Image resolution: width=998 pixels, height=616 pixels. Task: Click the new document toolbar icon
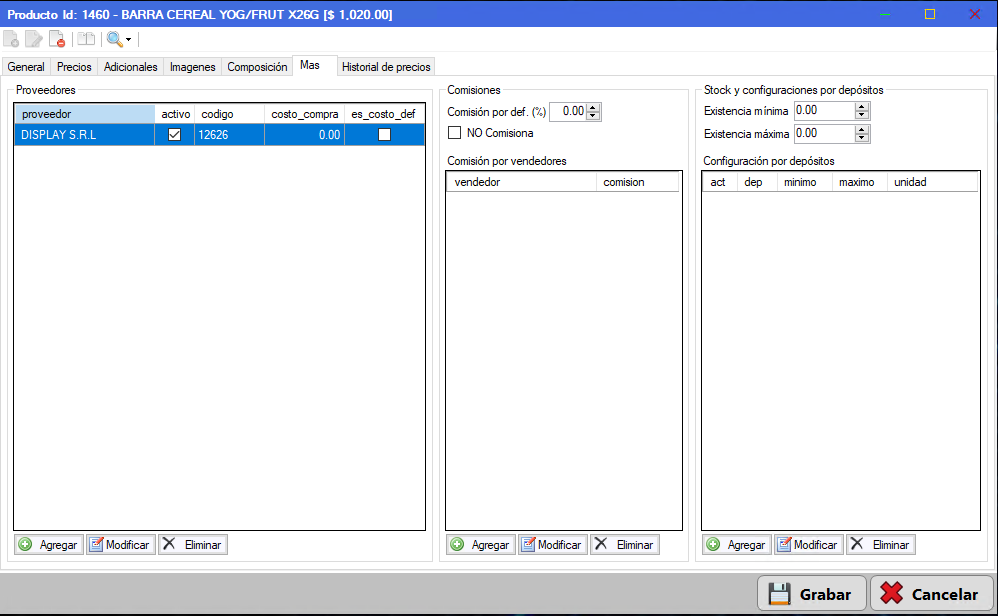pyautogui.click(x=11, y=39)
